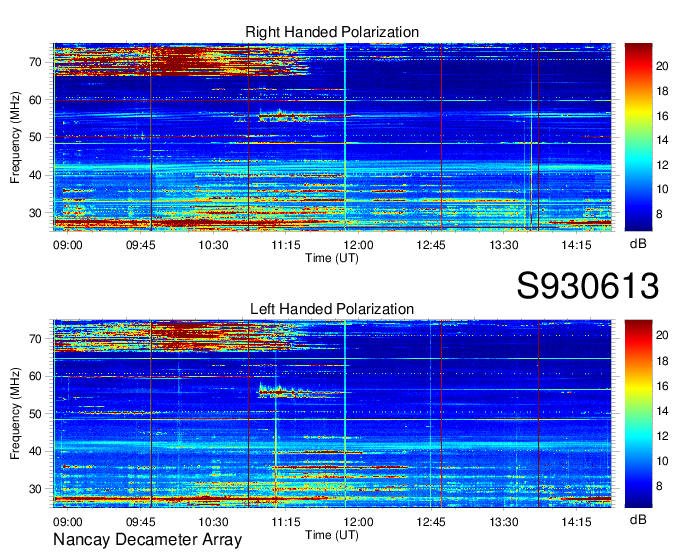
Task: Click the 'Right Handed Polarization' title
Action: tap(332, 32)
